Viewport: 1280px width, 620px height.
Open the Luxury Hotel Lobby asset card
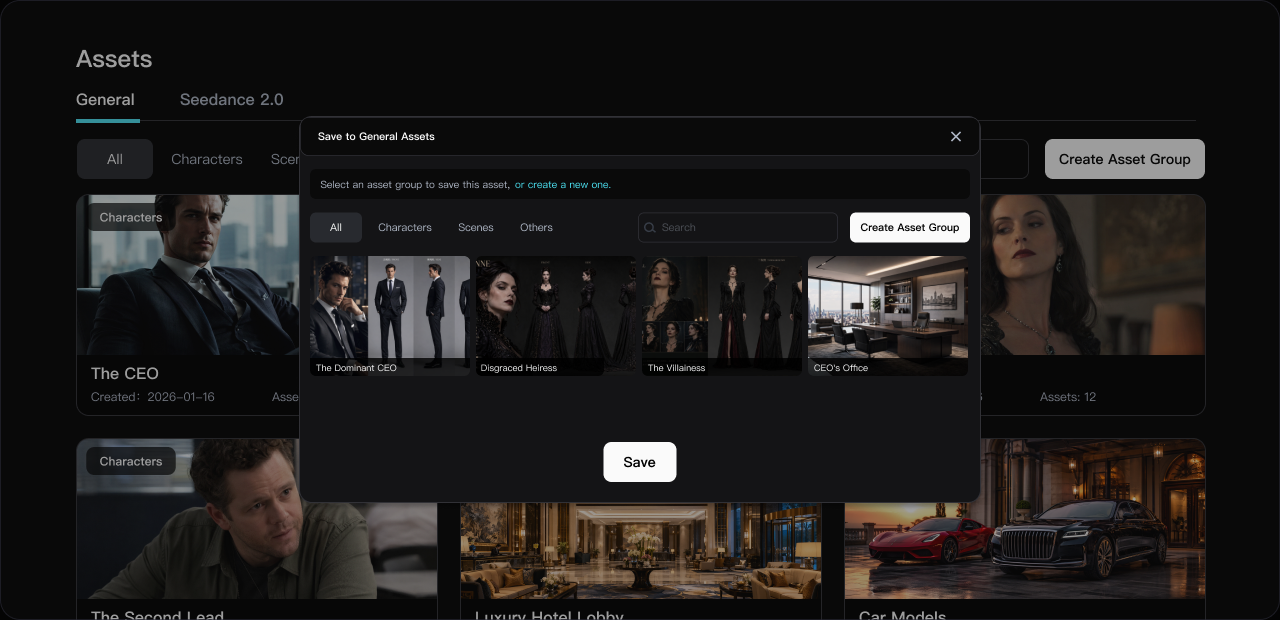tap(641, 560)
